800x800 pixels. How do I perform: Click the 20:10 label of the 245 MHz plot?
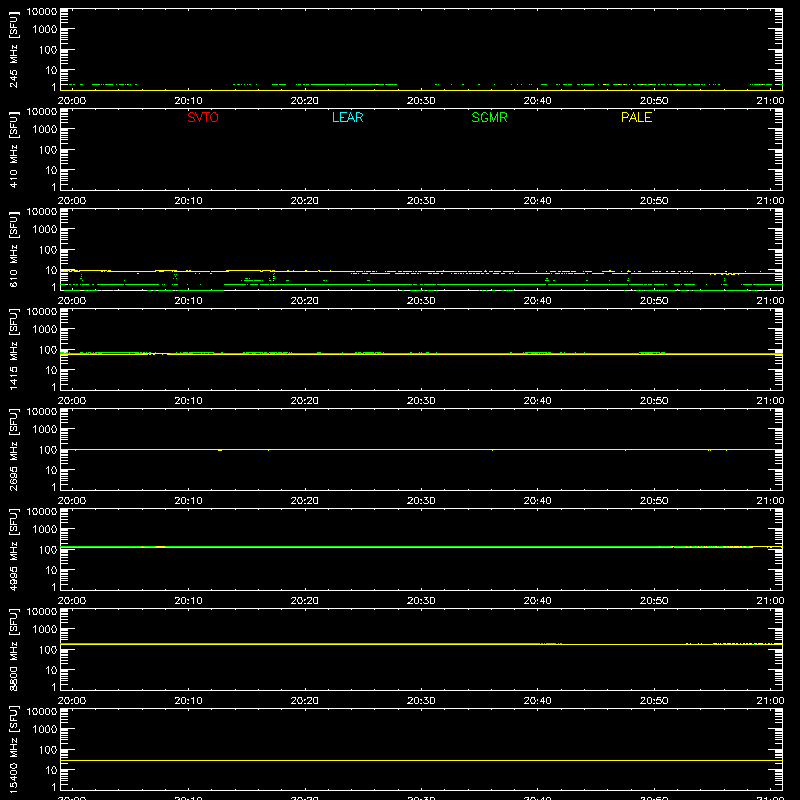[188, 101]
